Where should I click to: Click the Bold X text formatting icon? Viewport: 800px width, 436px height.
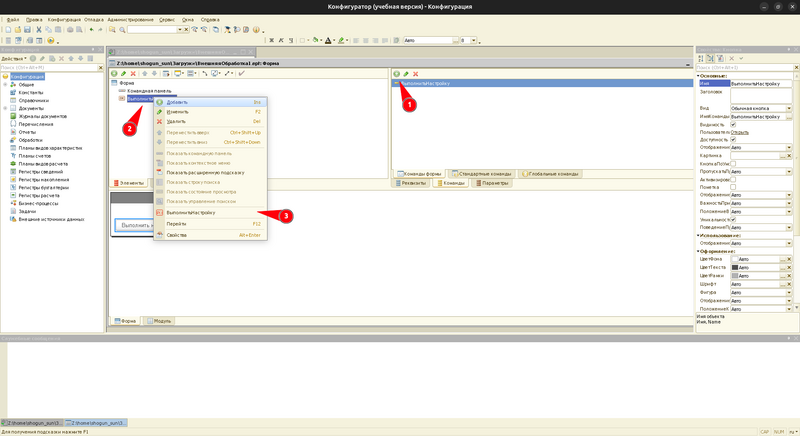pos(271,40)
